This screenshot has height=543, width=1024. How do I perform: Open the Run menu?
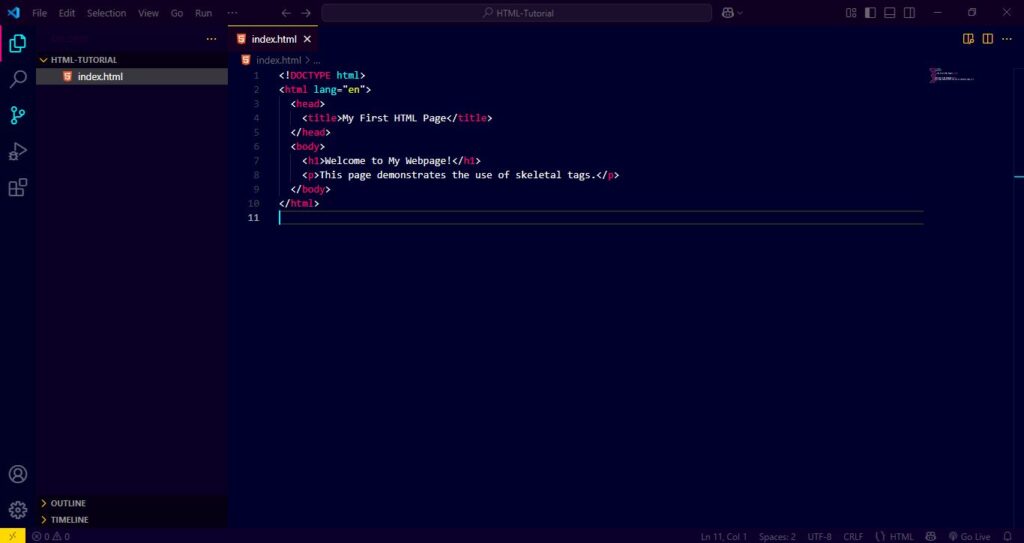coord(204,13)
